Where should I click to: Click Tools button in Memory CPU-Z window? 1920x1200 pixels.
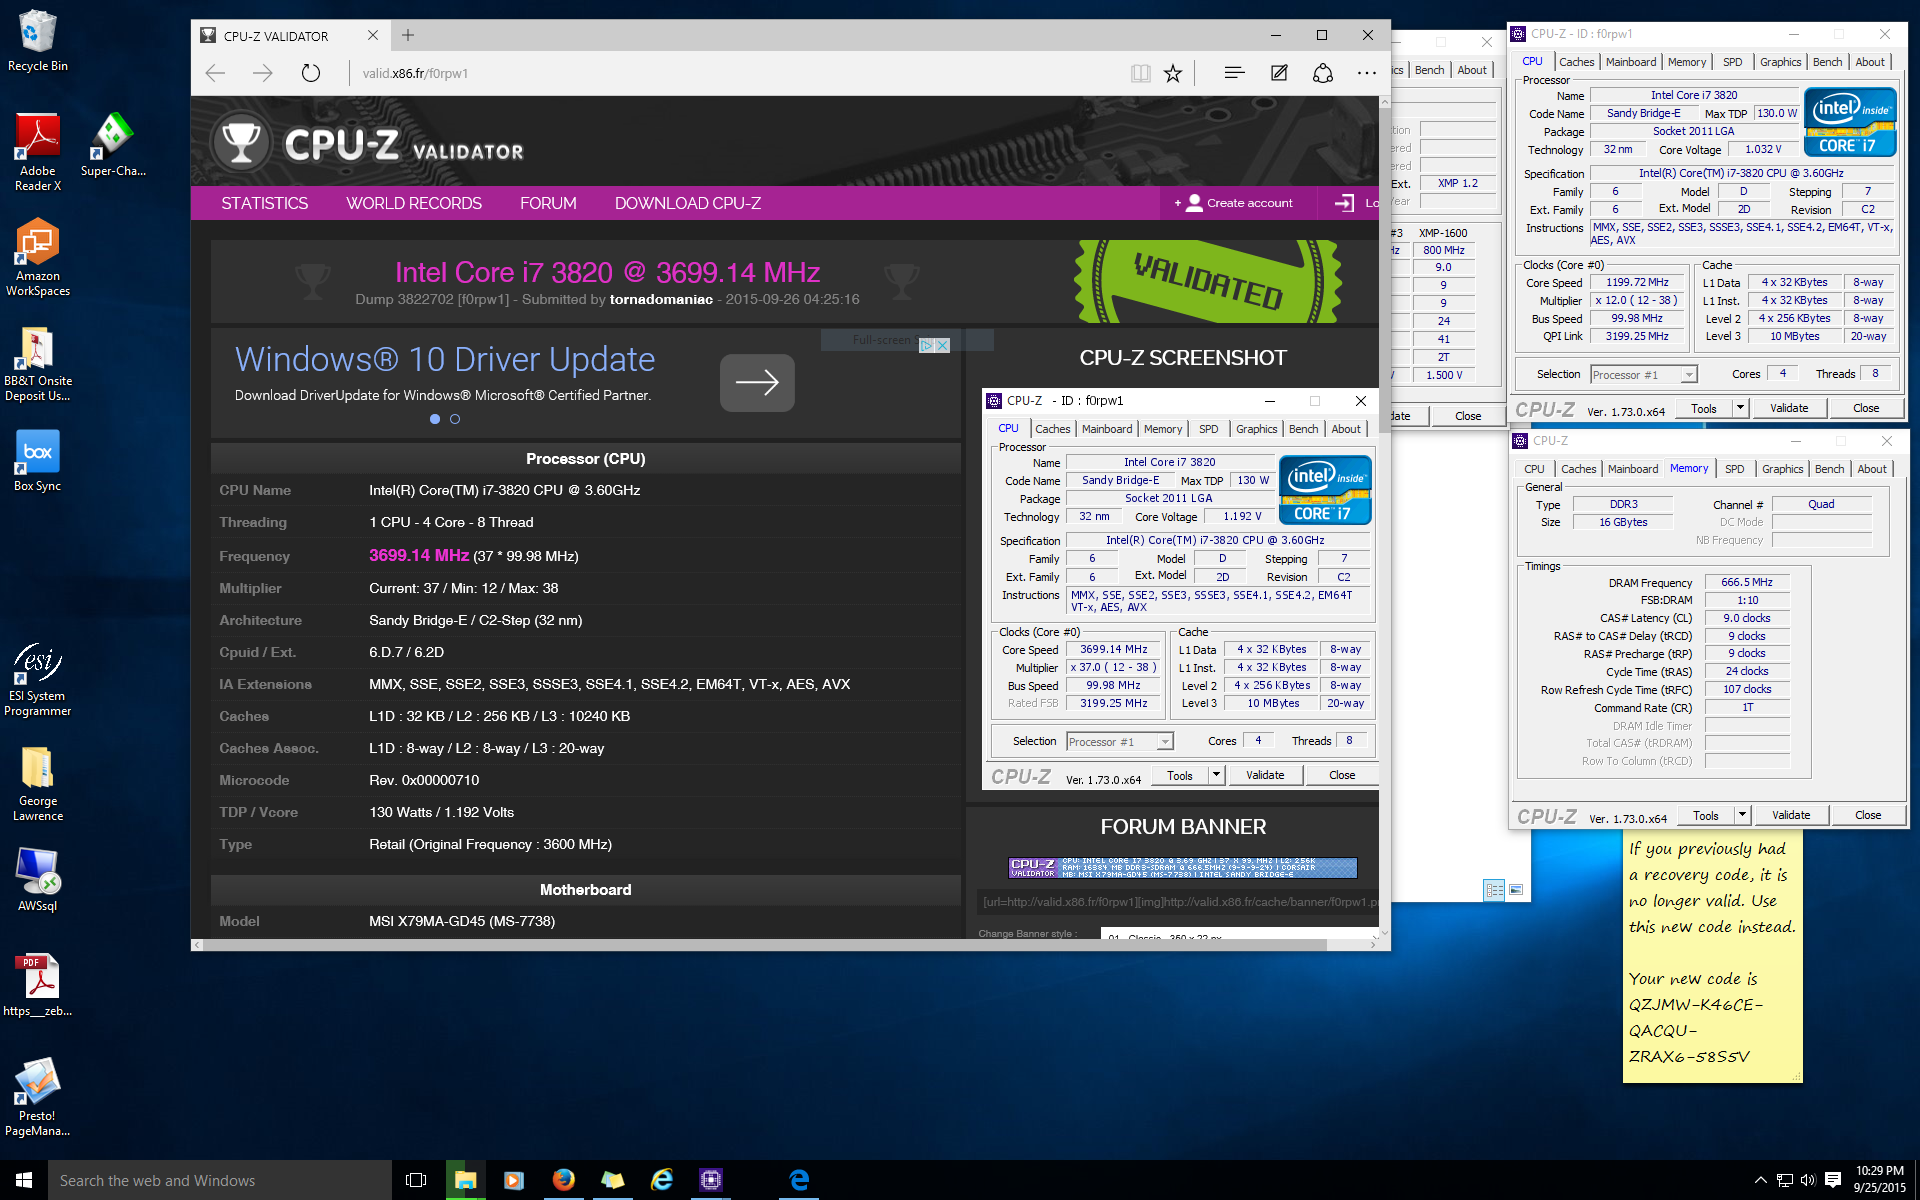tap(1706, 815)
